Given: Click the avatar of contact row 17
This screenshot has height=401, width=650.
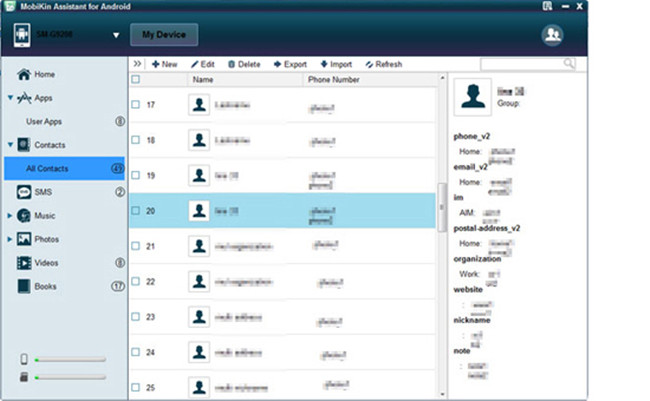Looking at the screenshot, I should point(199,105).
